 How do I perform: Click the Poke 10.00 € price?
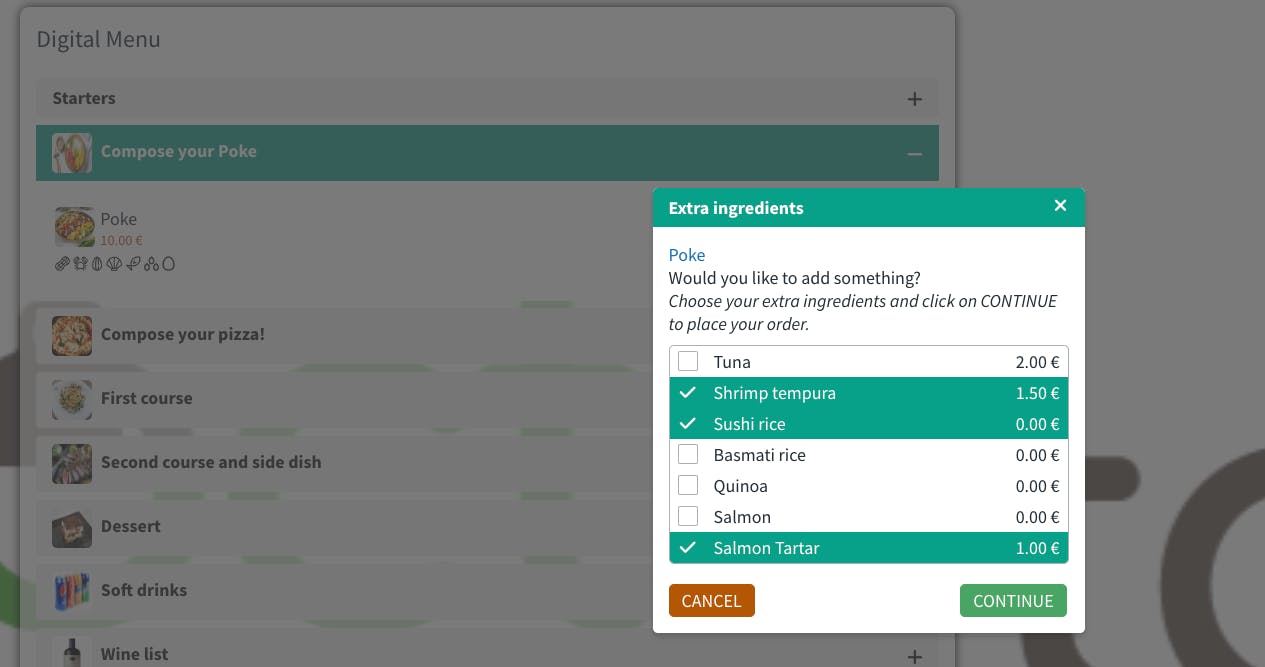121,241
